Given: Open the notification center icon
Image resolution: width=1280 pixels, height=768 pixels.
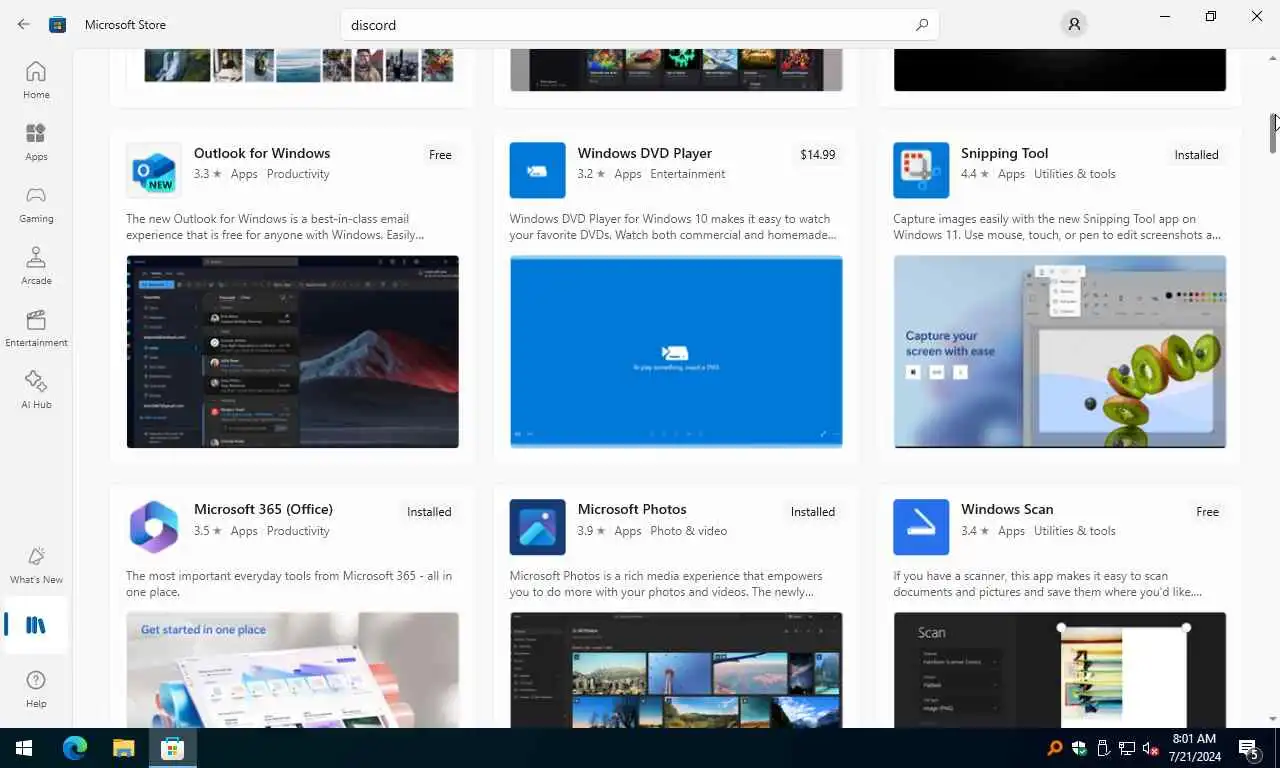Looking at the screenshot, I should (x=1248, y=748).
